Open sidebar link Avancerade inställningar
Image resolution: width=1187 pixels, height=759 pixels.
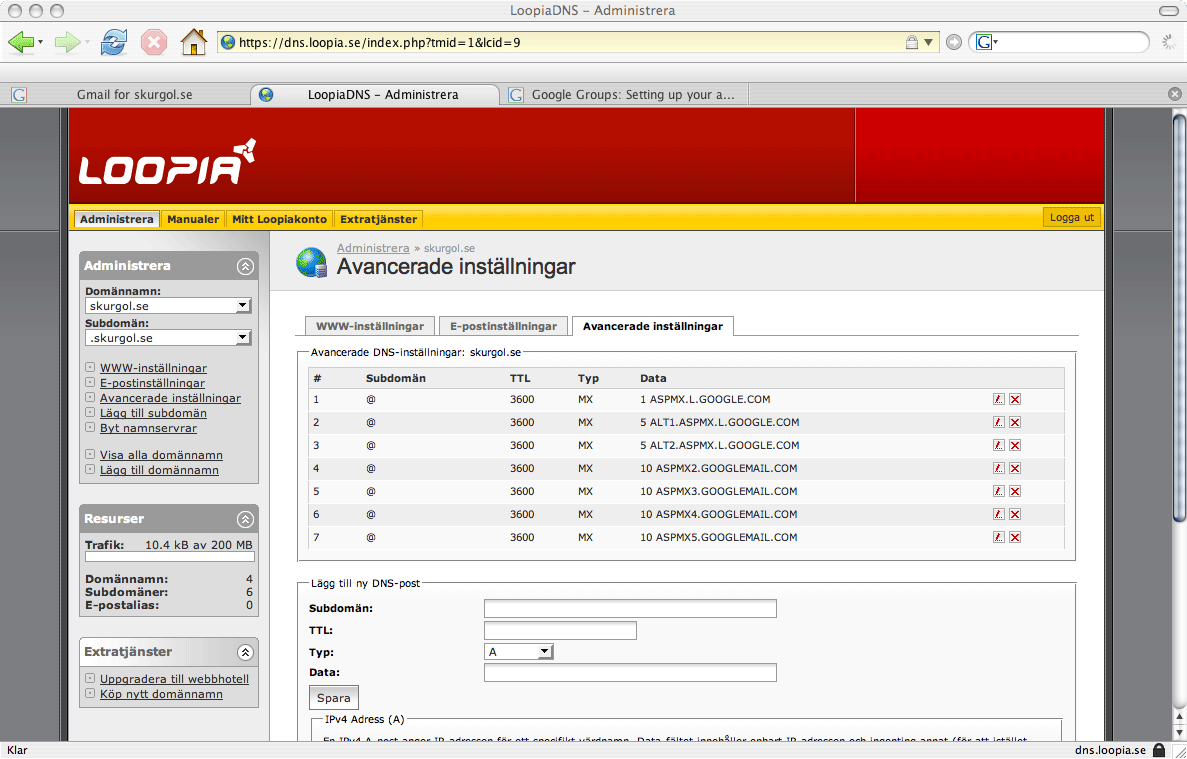(170, 398)
